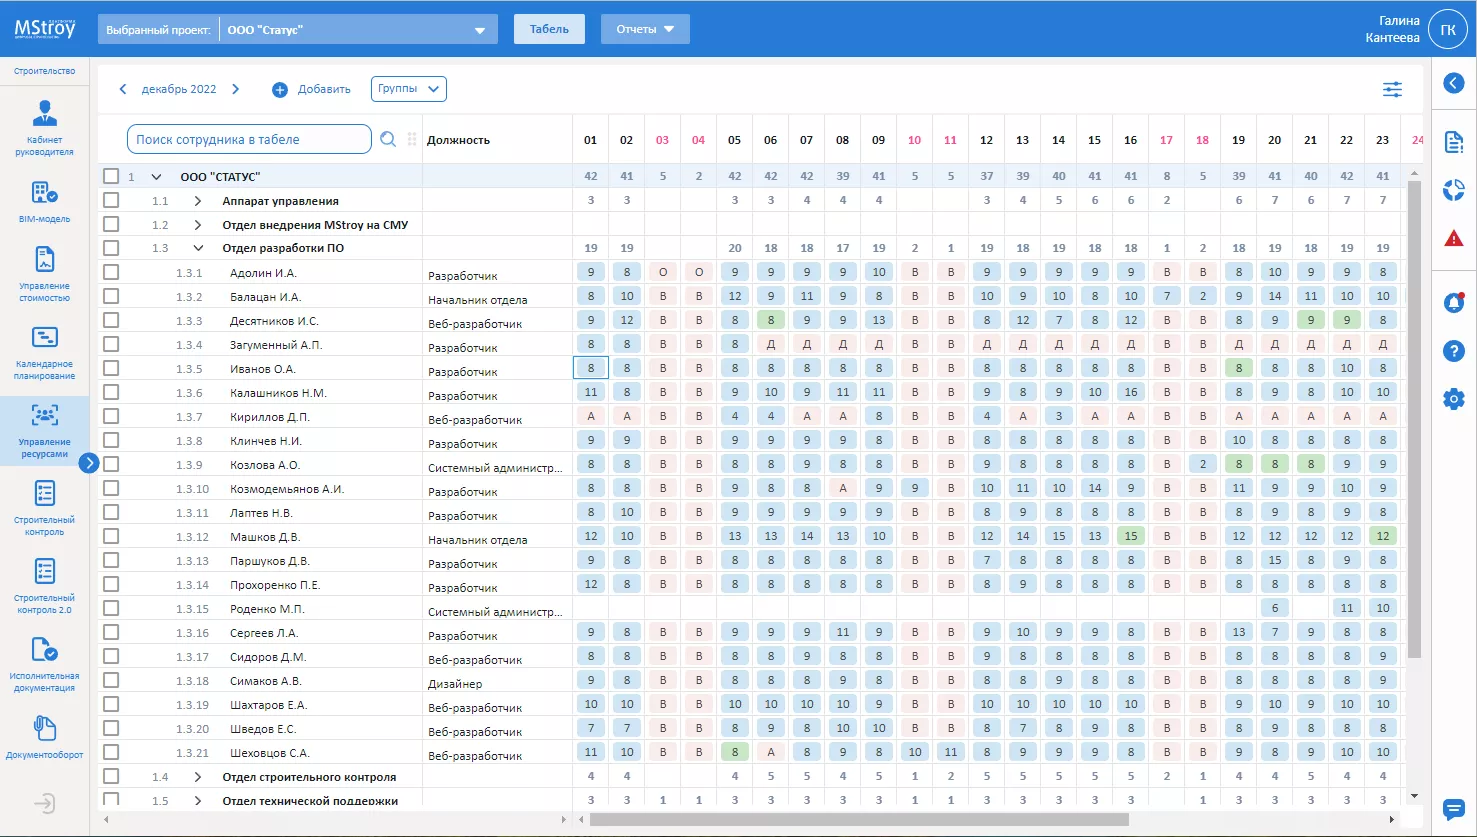Click the red warning triangle icon
This screenshot has height=837, width=1477.
coord(1454,238)
